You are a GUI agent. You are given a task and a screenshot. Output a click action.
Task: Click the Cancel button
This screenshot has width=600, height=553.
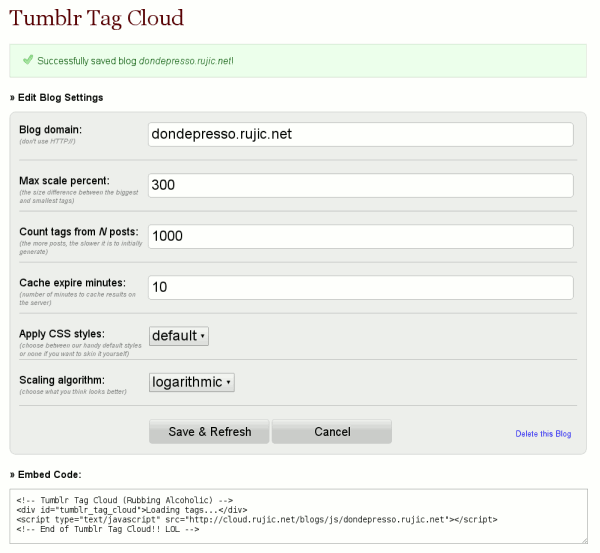tap(332, 432)
